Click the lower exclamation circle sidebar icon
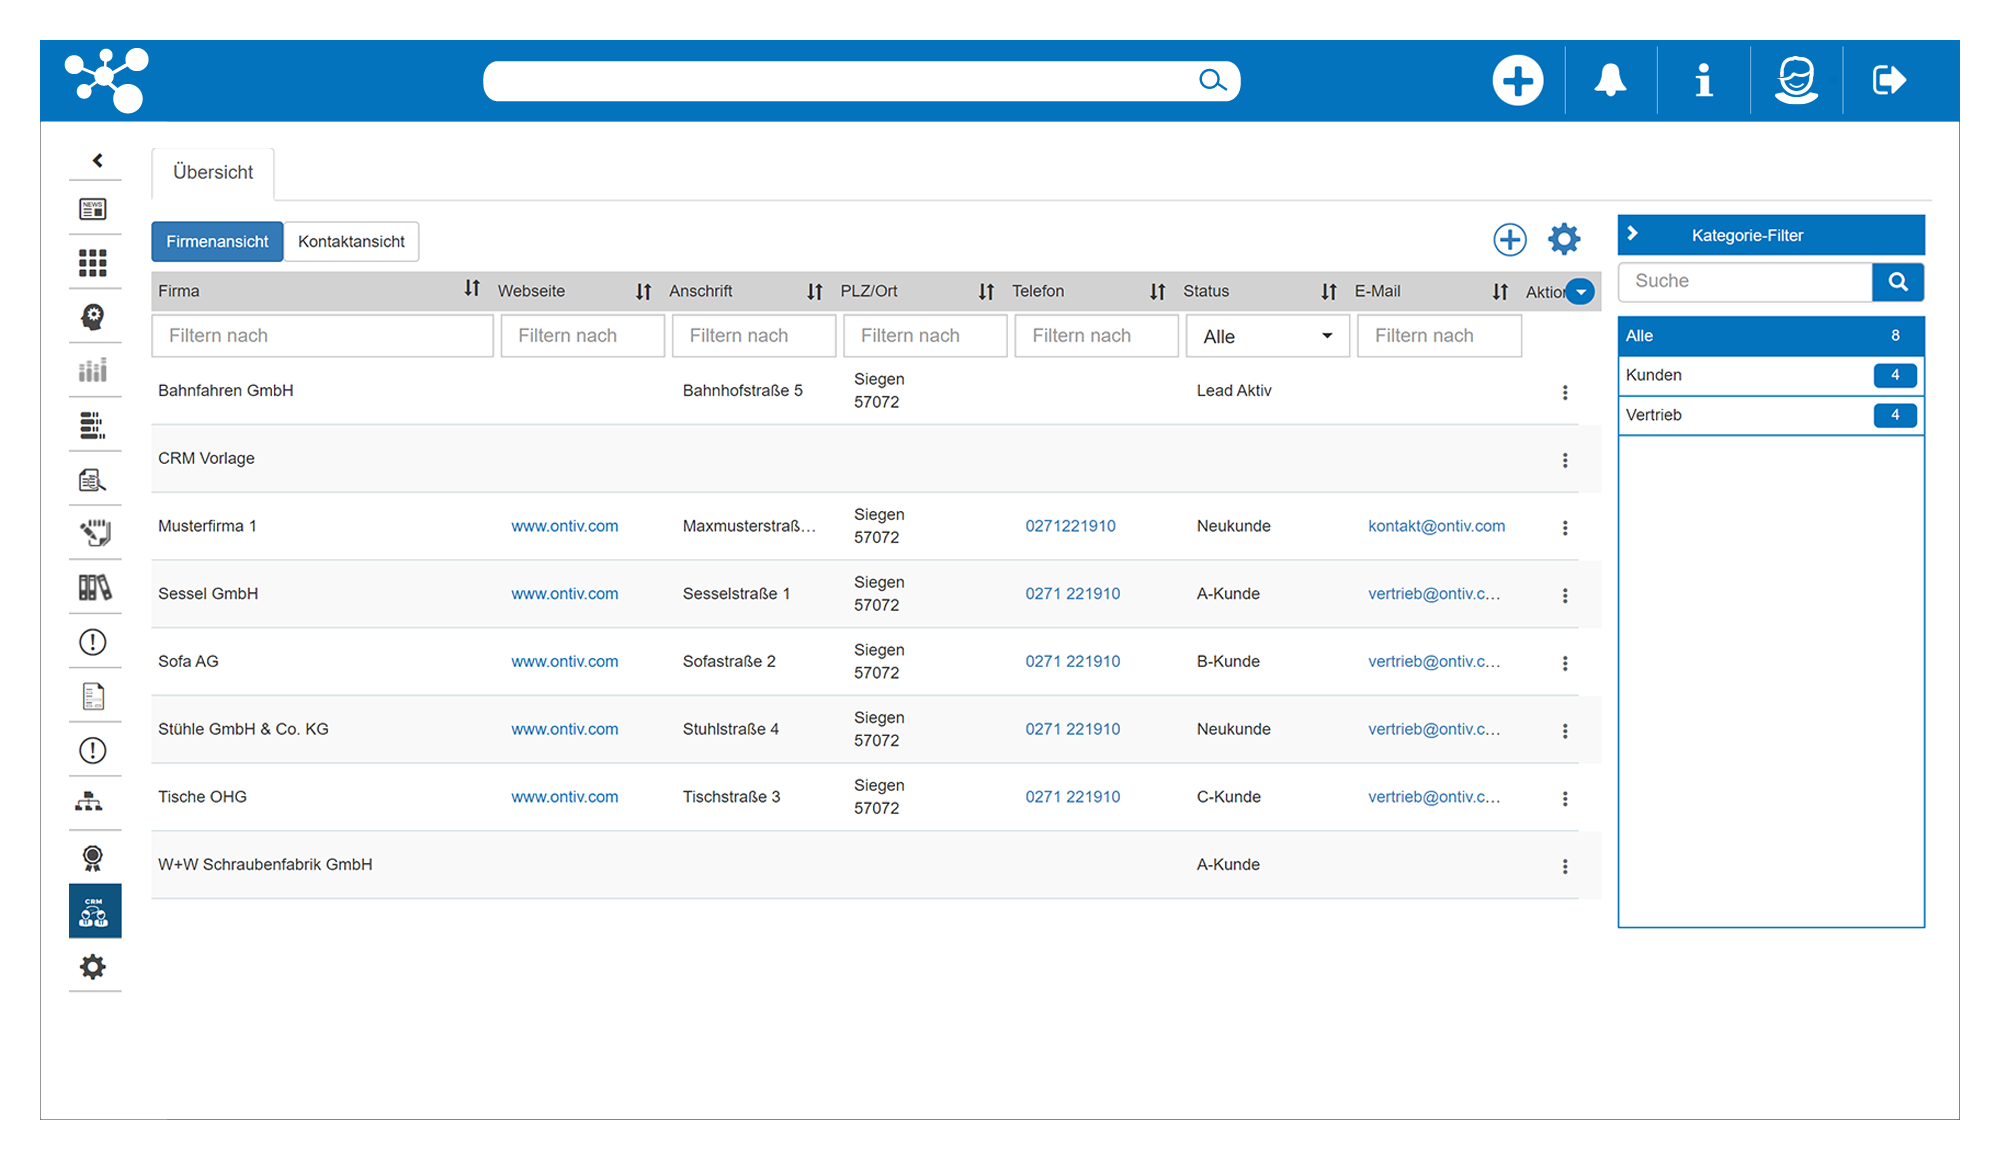Screen dimensions: 2000x1160 (x=93, y=750)
